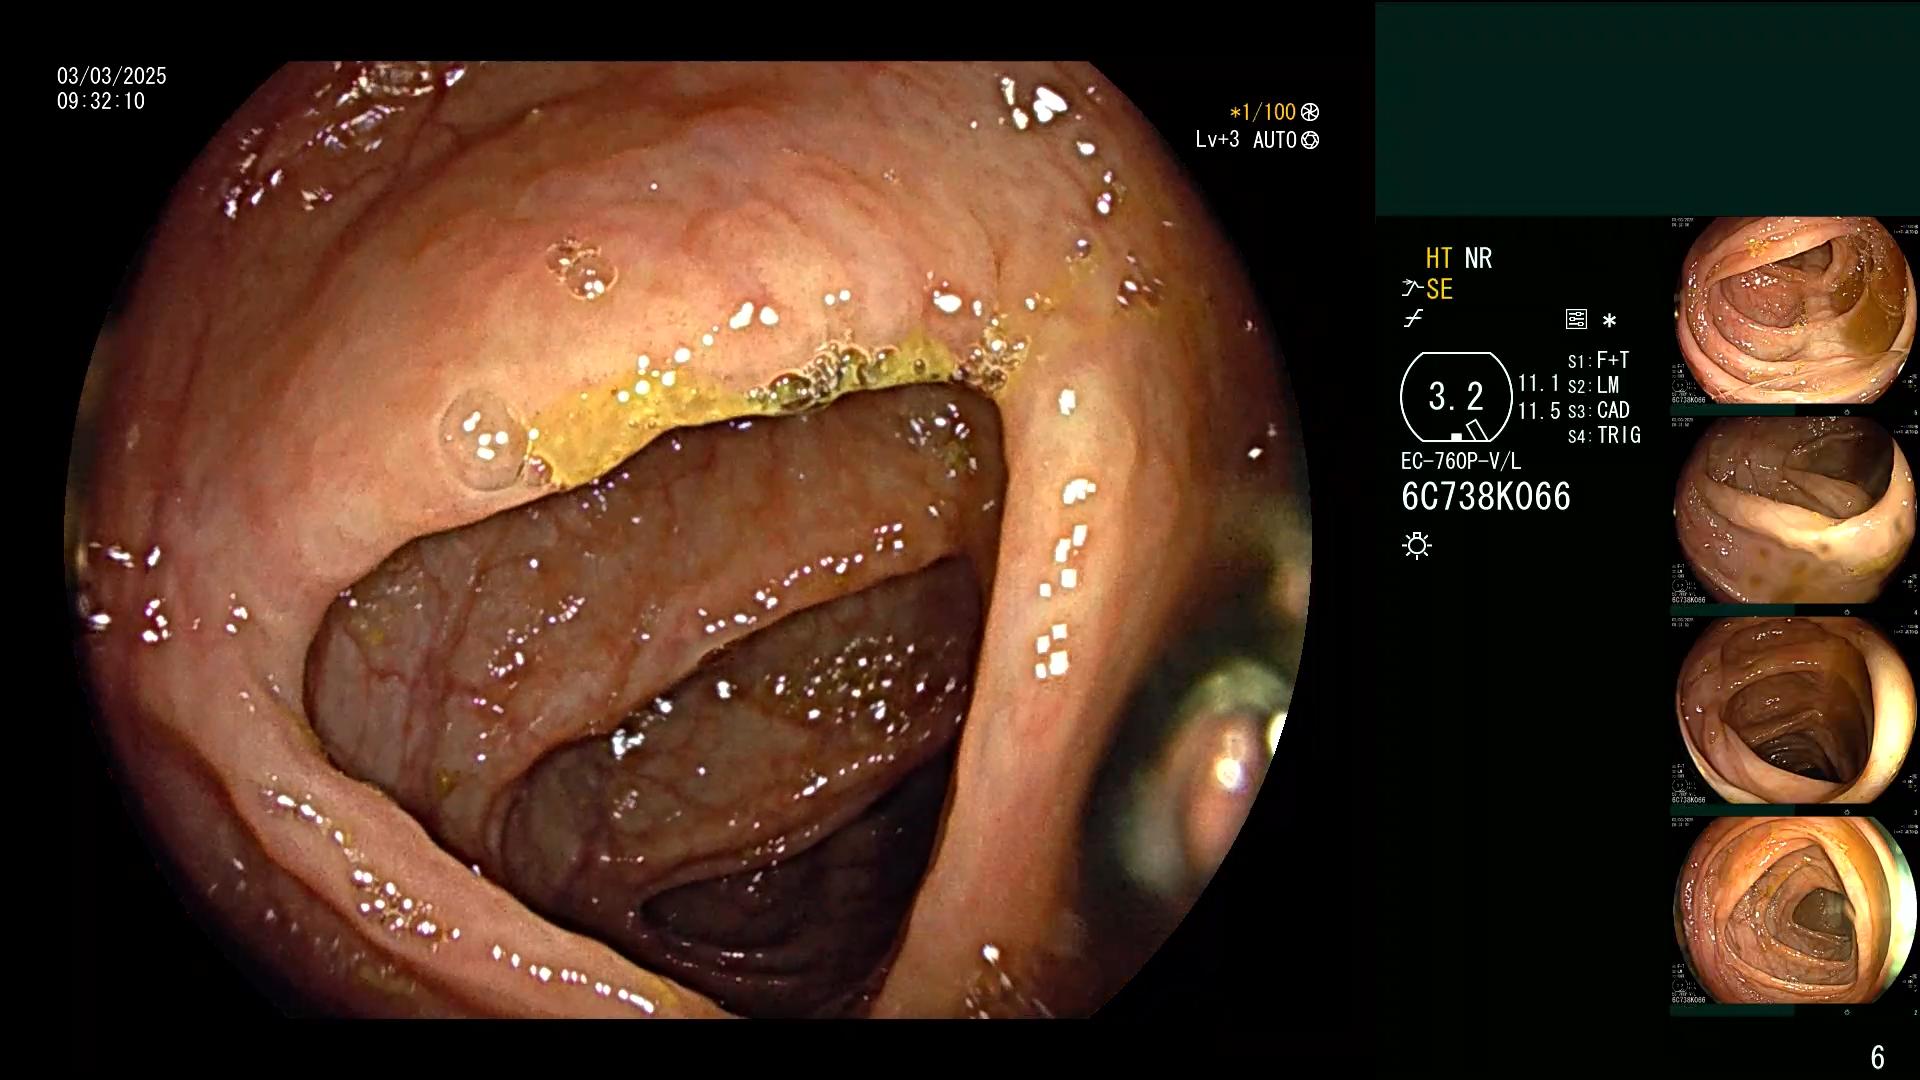Click the settings sliders icon
The height and width of the screenshot is (1080, 1920).
point(1576,319)
